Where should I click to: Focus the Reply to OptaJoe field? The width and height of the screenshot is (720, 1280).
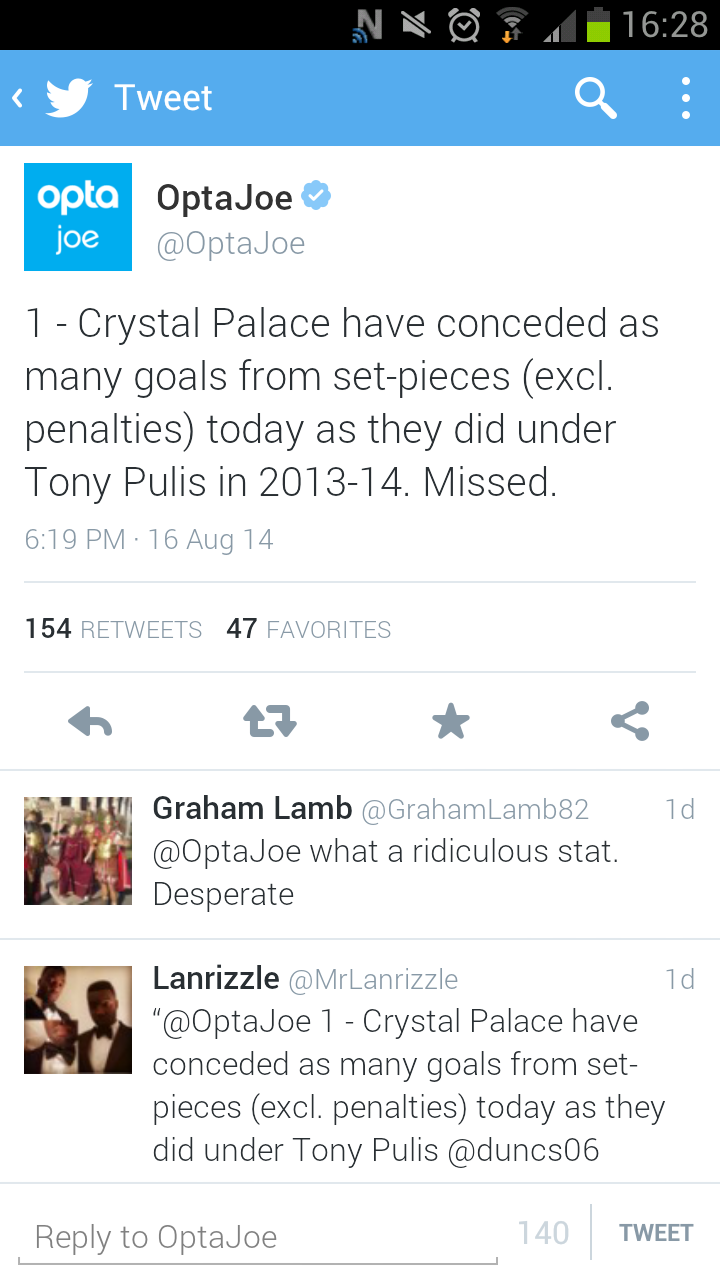coord(257,1237)
